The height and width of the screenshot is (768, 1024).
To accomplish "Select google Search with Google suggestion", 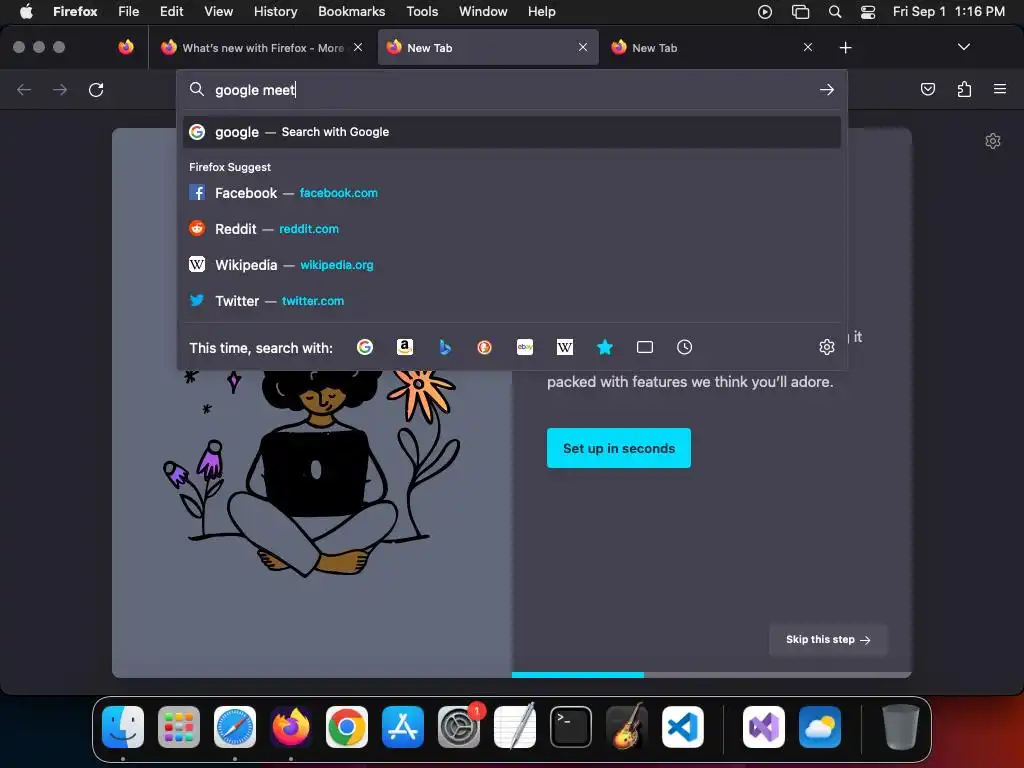I will 511,132.
